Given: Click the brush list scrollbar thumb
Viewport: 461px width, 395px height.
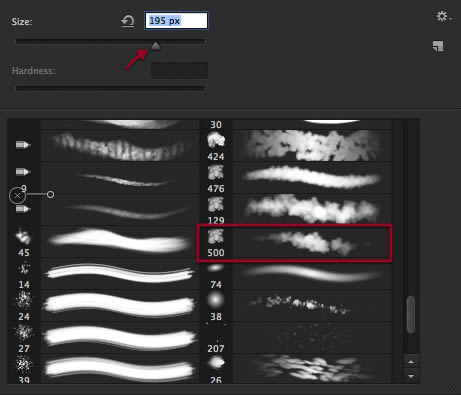Looking at the screenshot, I should (411, 314).
